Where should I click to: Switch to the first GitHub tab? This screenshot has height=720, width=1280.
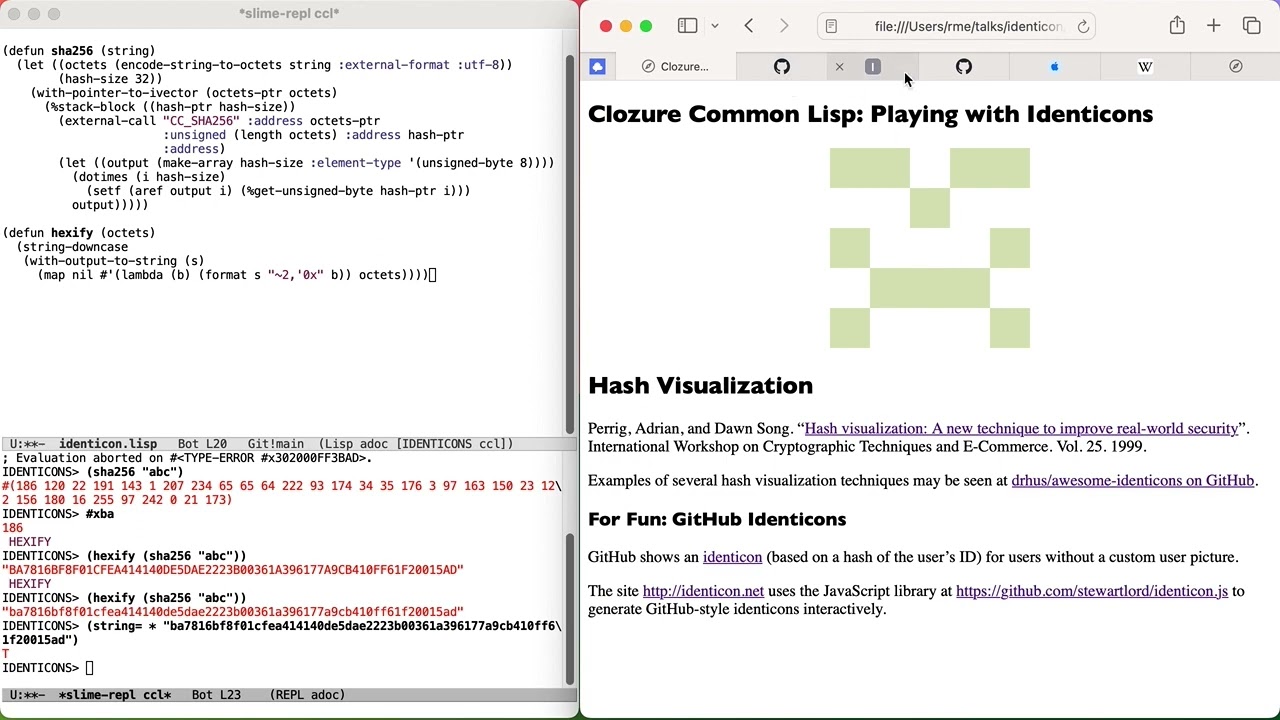pyautogui.click(x=782, y=67)
